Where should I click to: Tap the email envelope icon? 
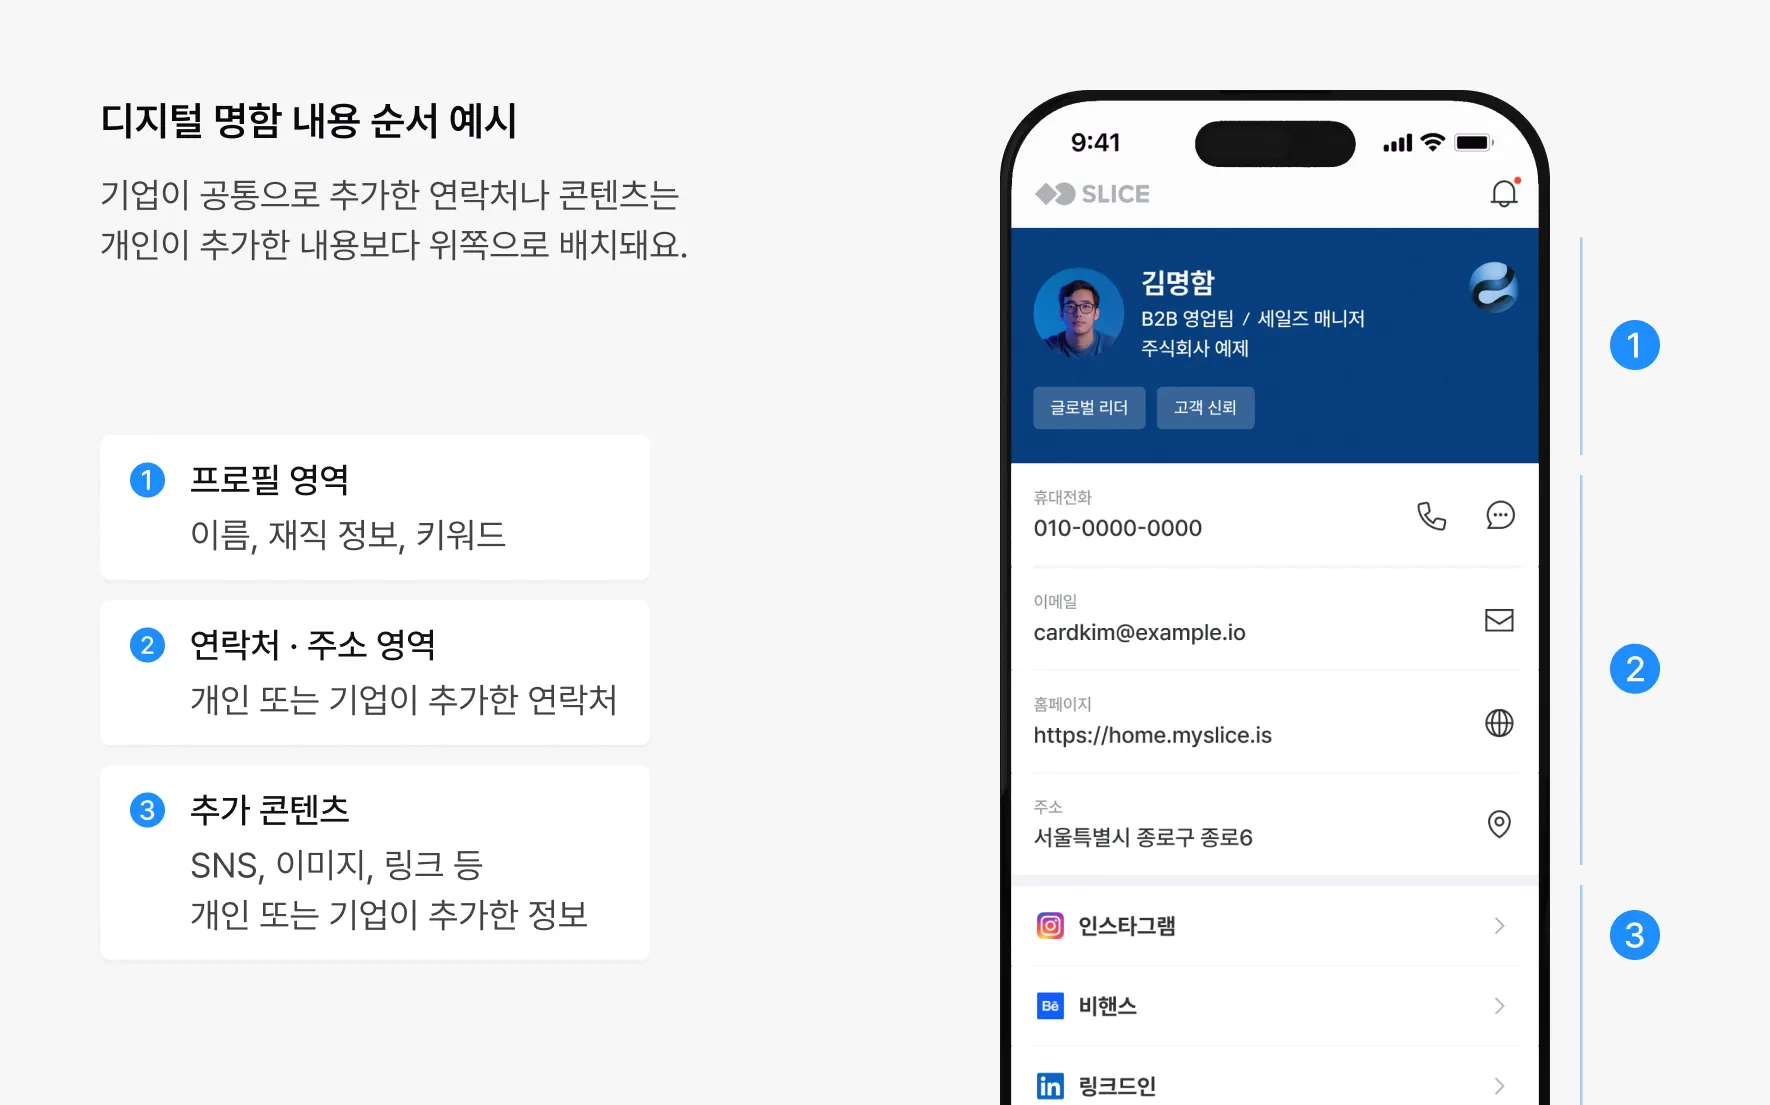pyautogui.click(x=1499, y=620)
